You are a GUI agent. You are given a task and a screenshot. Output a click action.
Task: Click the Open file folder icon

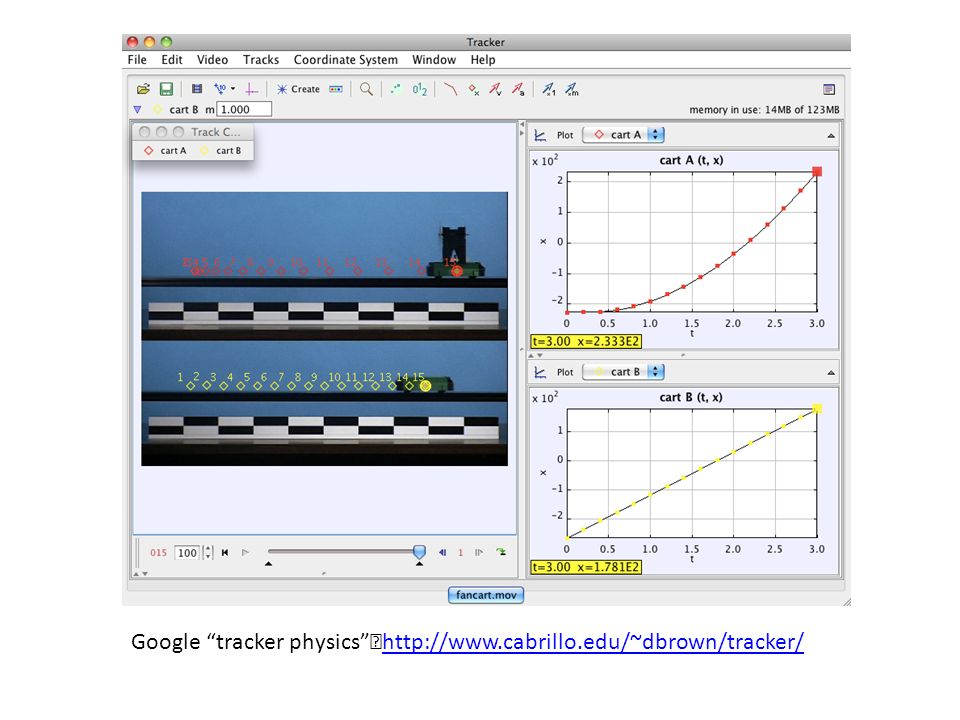tap(143, 89)
